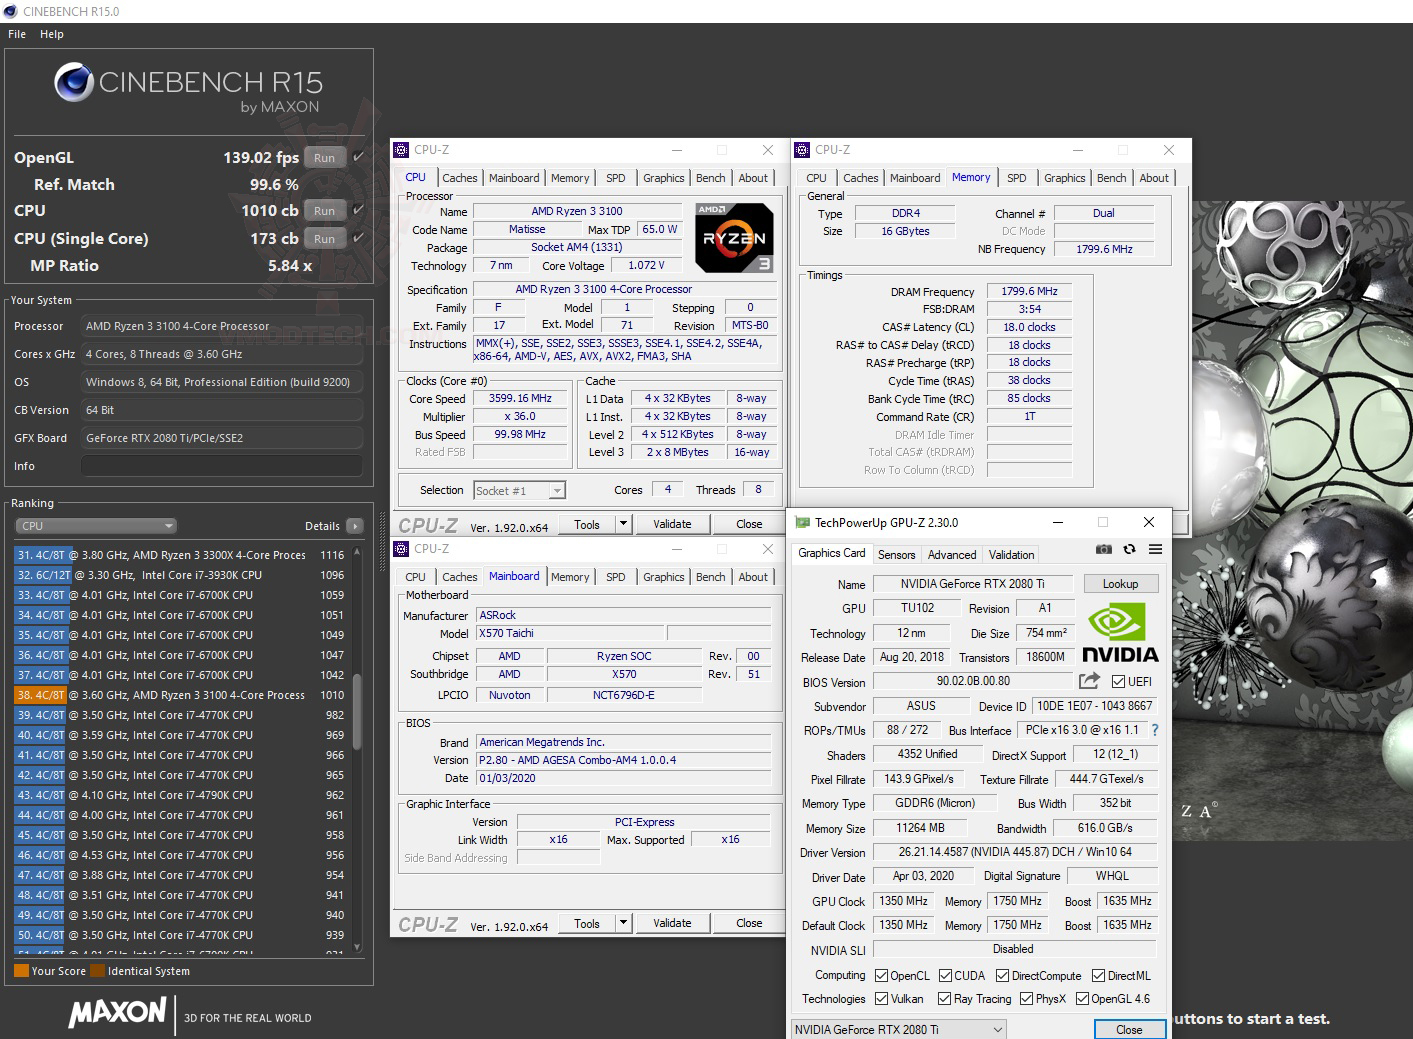This screenshot has height=1039, width=1413.
Task: Open the Socket #1 selection dropdown
Action: coord(519,491)
